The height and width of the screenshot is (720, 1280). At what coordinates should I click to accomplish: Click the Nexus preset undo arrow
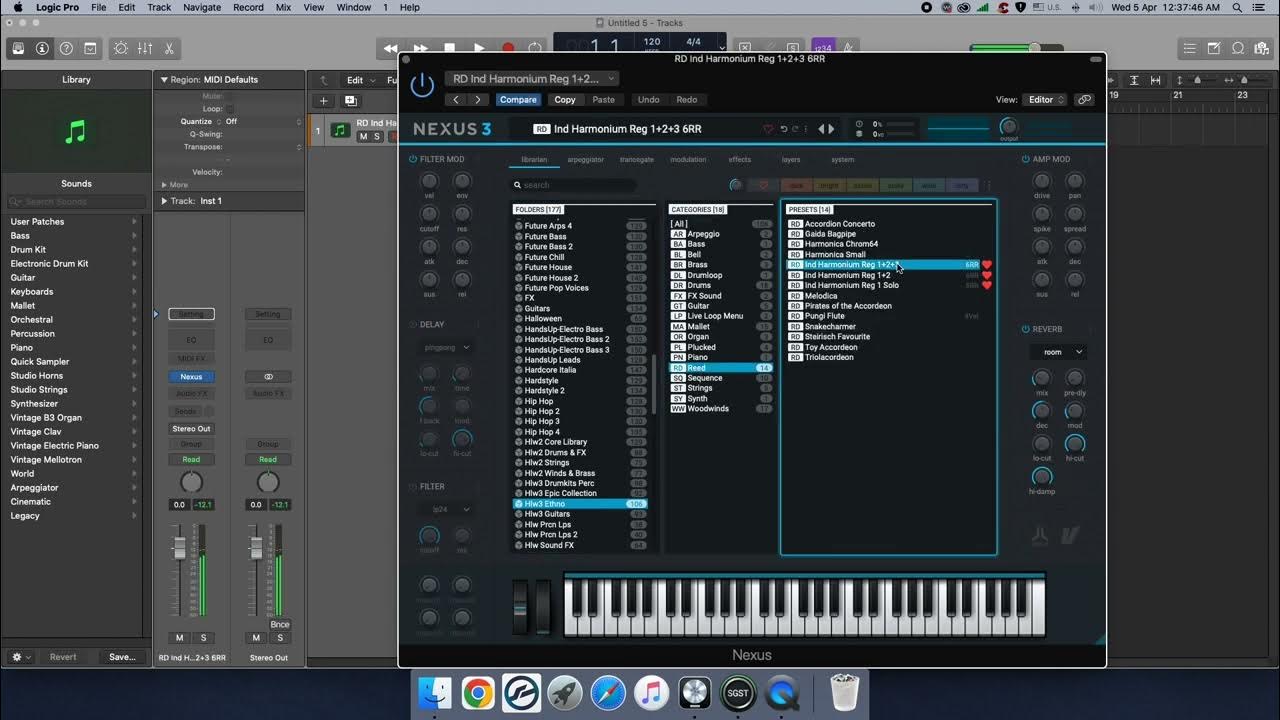(x=783, y=129)
